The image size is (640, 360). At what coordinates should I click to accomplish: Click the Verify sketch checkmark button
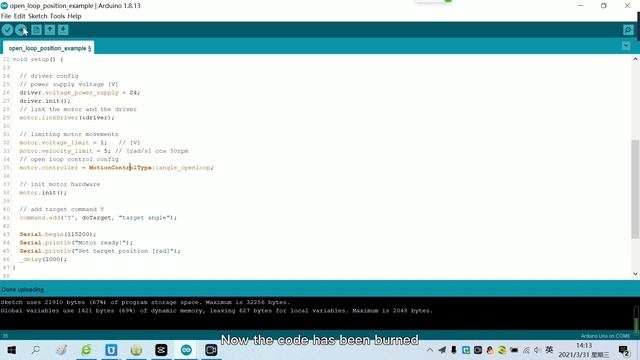point(7,30)
